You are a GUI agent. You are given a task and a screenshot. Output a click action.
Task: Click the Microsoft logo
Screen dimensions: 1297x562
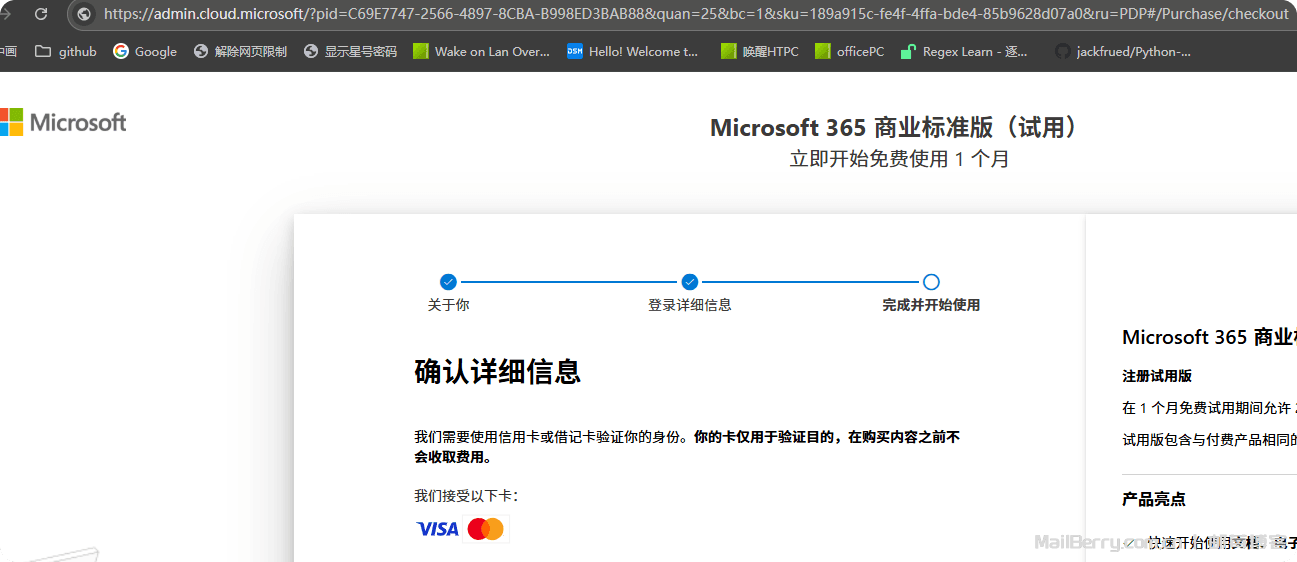[x=63, y=122]
